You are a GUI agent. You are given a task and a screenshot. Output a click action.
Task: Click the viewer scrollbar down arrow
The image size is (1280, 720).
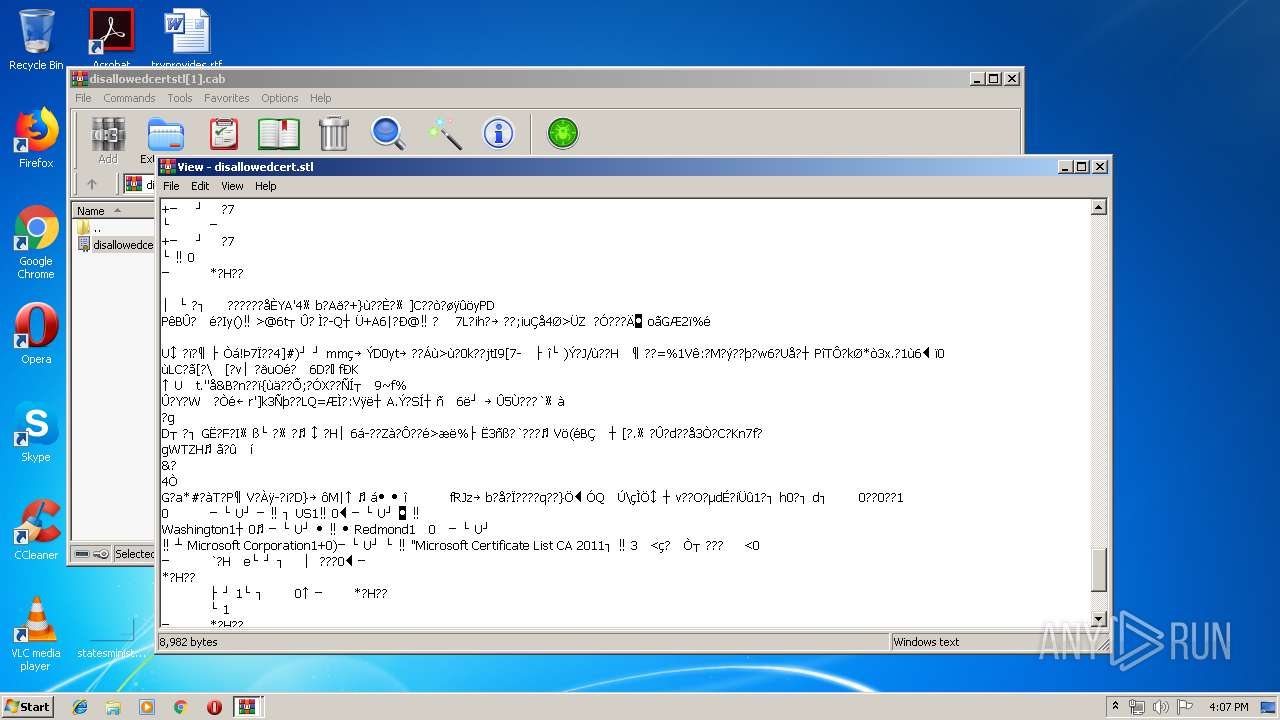pos(1099,619)
